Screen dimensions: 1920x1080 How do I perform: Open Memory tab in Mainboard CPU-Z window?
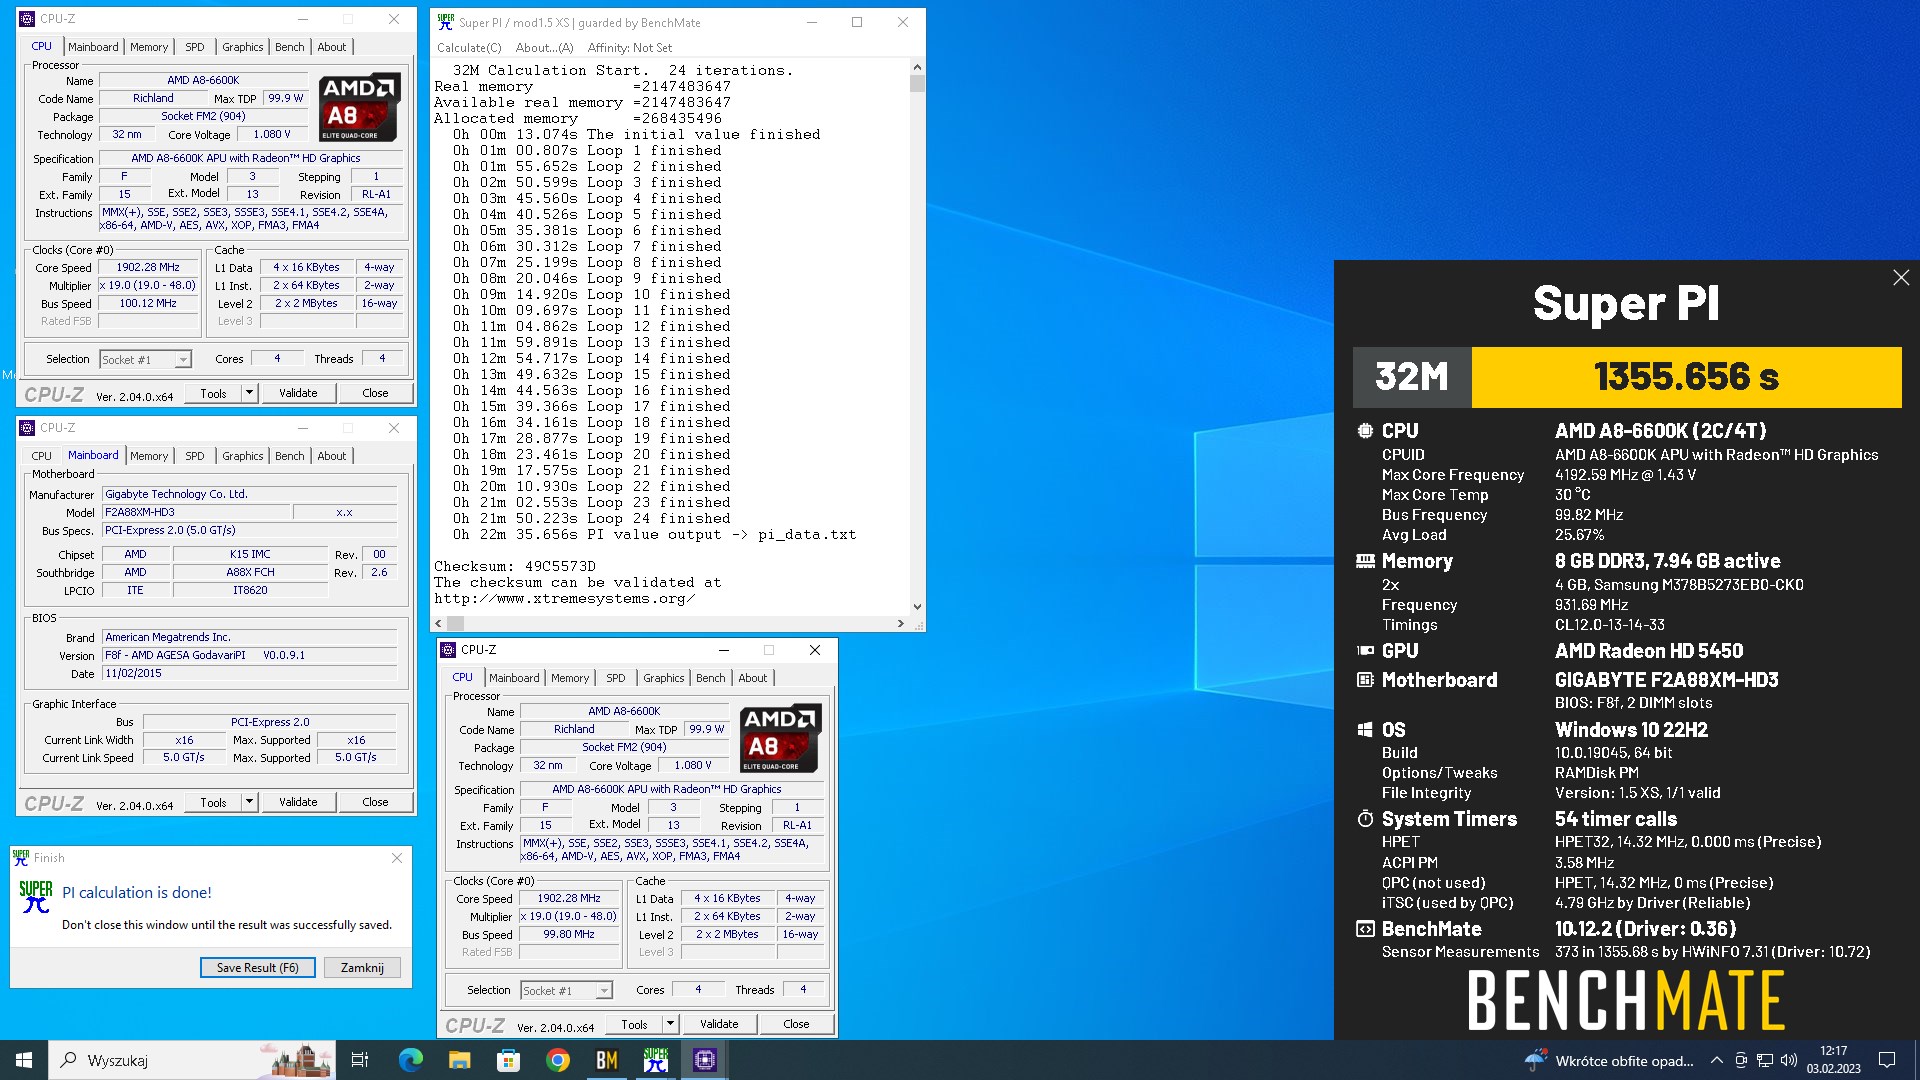coord(149,456)
